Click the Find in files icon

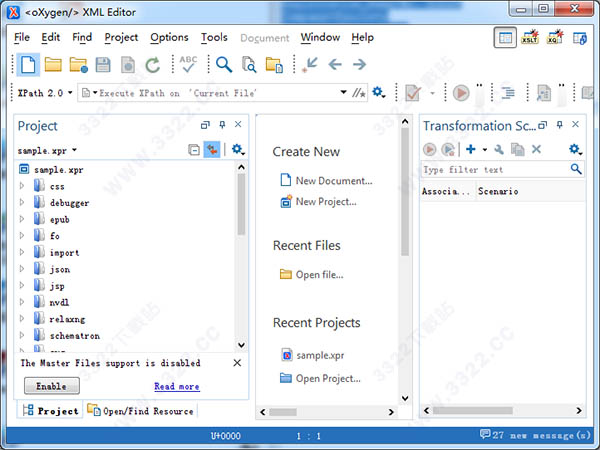[x=249, y=64]
